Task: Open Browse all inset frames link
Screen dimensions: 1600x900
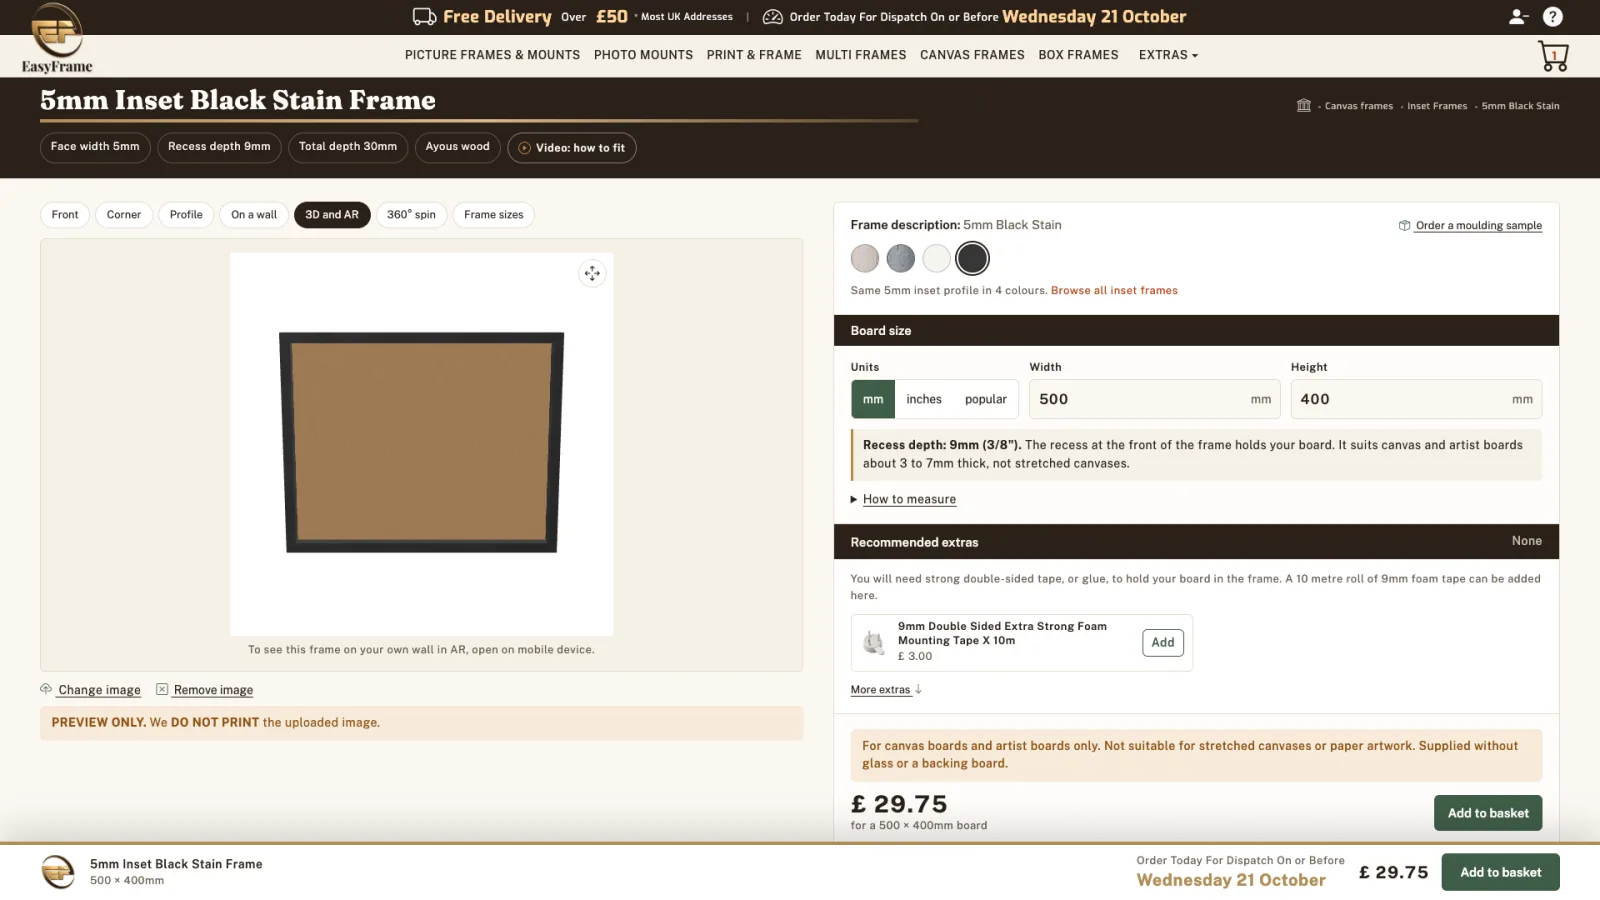Action: (x=1114, y=291)
